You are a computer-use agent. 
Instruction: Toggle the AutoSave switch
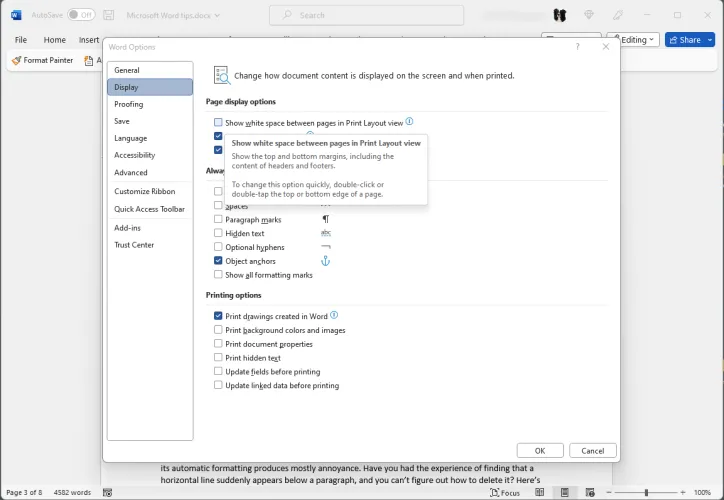81,15
